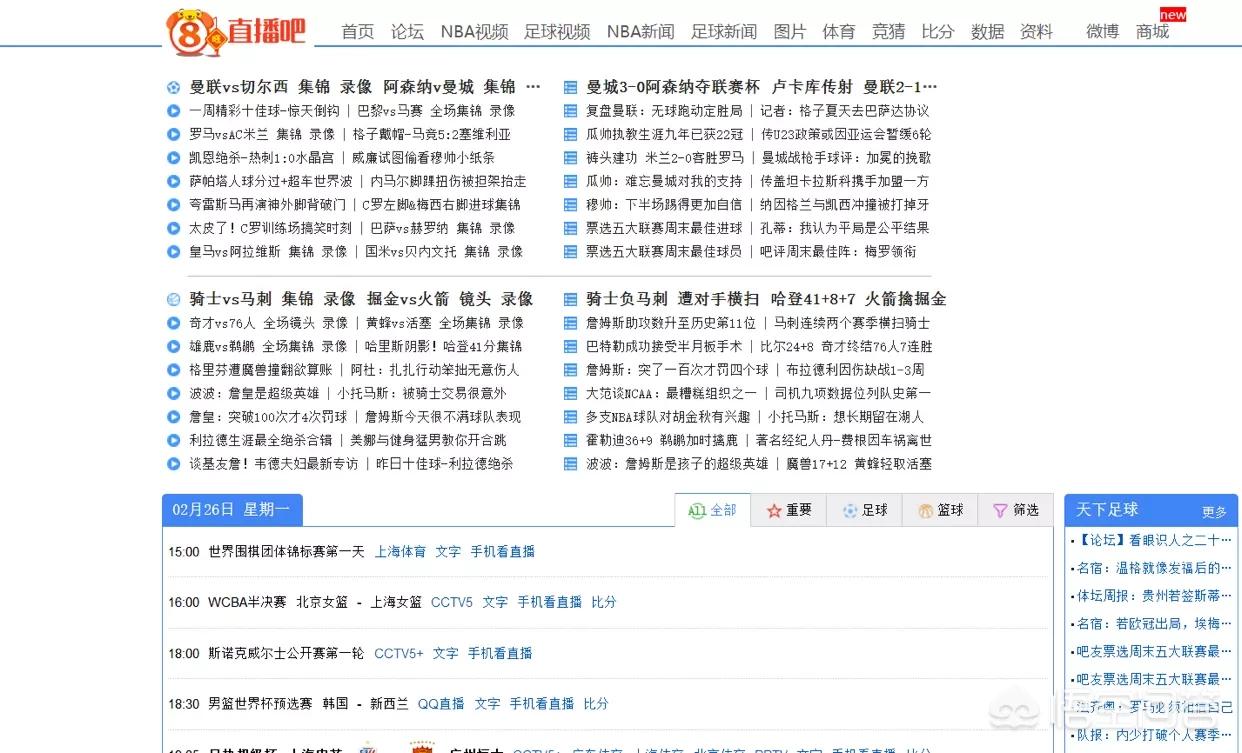Click news icon beside 瓜帅执教生涯九年
This screenshot has width=1242, height=753.
pos(571,134)
